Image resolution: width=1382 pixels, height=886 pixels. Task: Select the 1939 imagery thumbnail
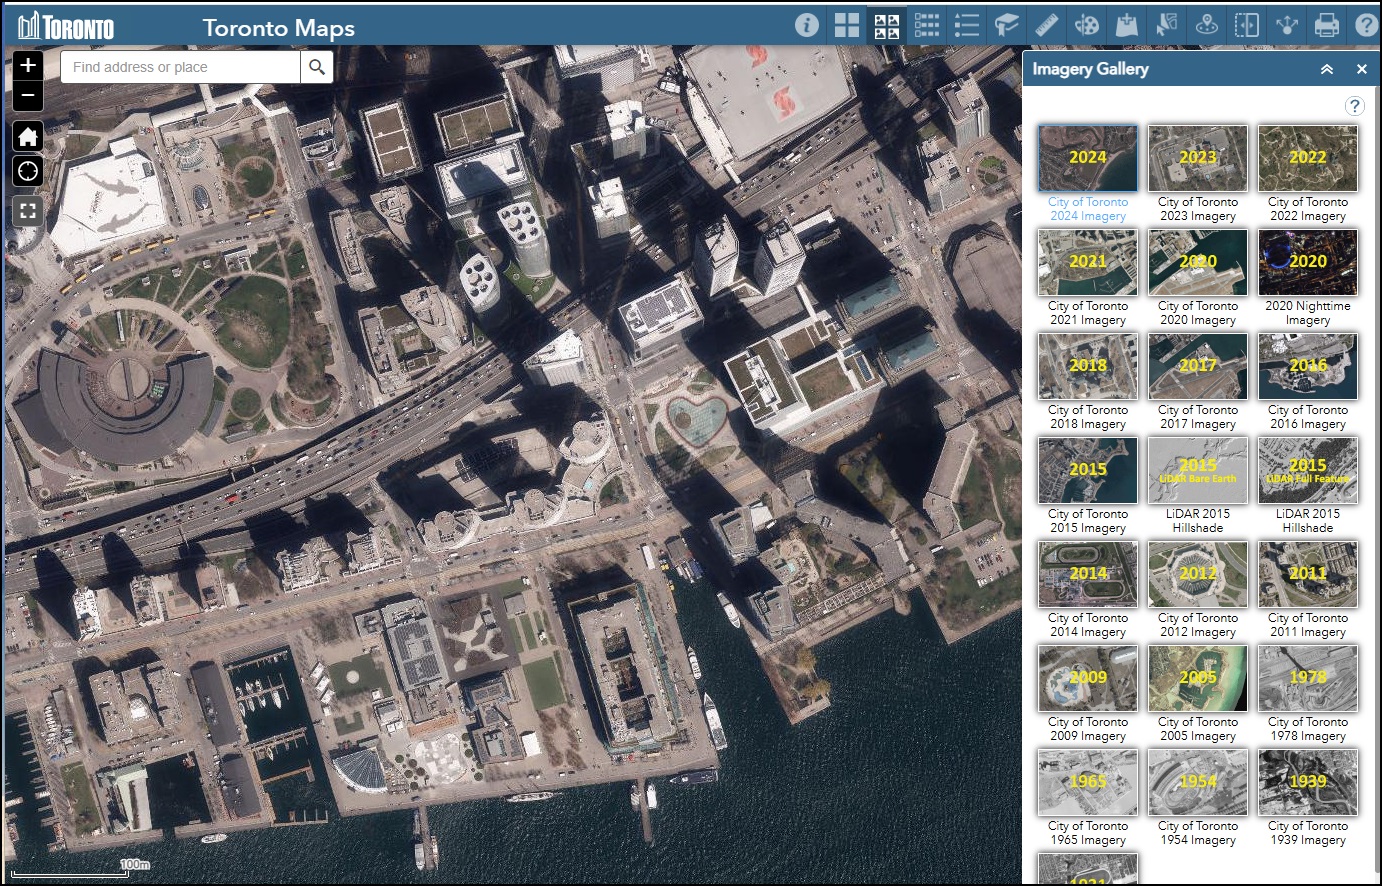[1308, 782]
